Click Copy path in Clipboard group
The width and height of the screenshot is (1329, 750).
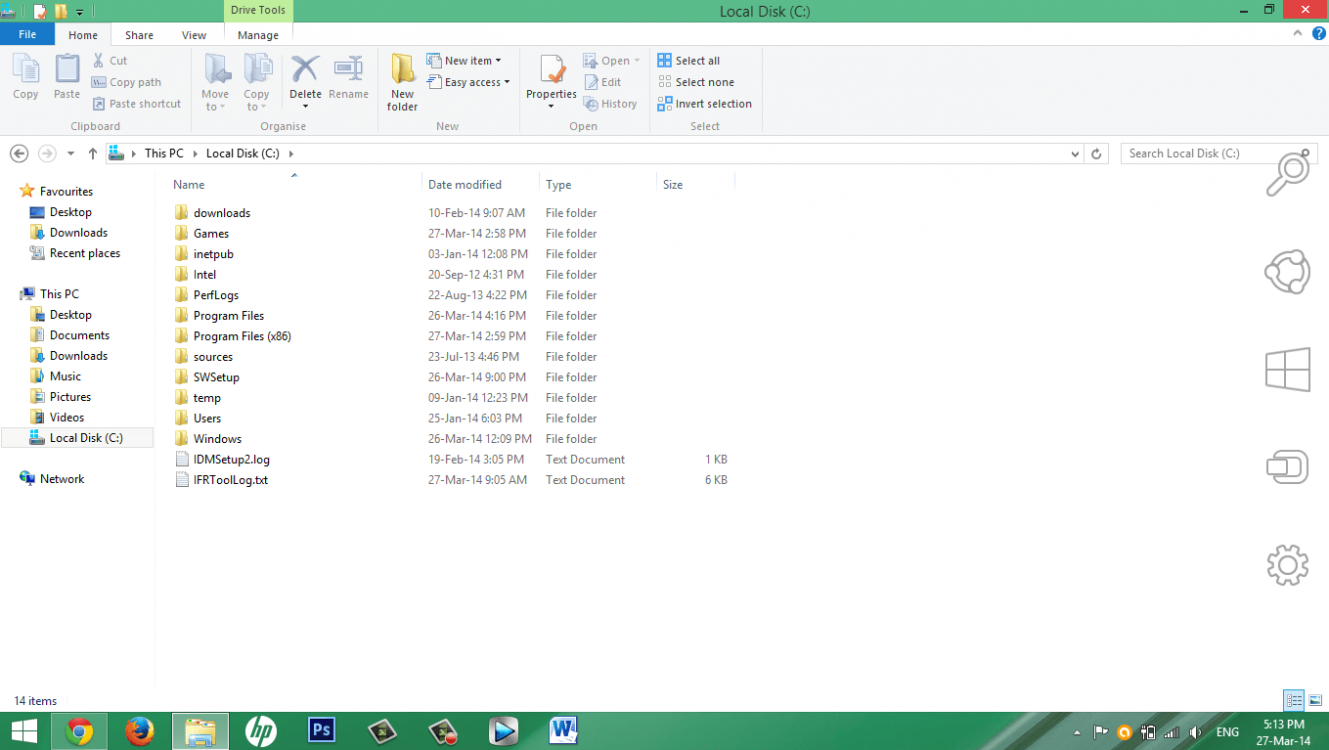click(x=126, y=82)
